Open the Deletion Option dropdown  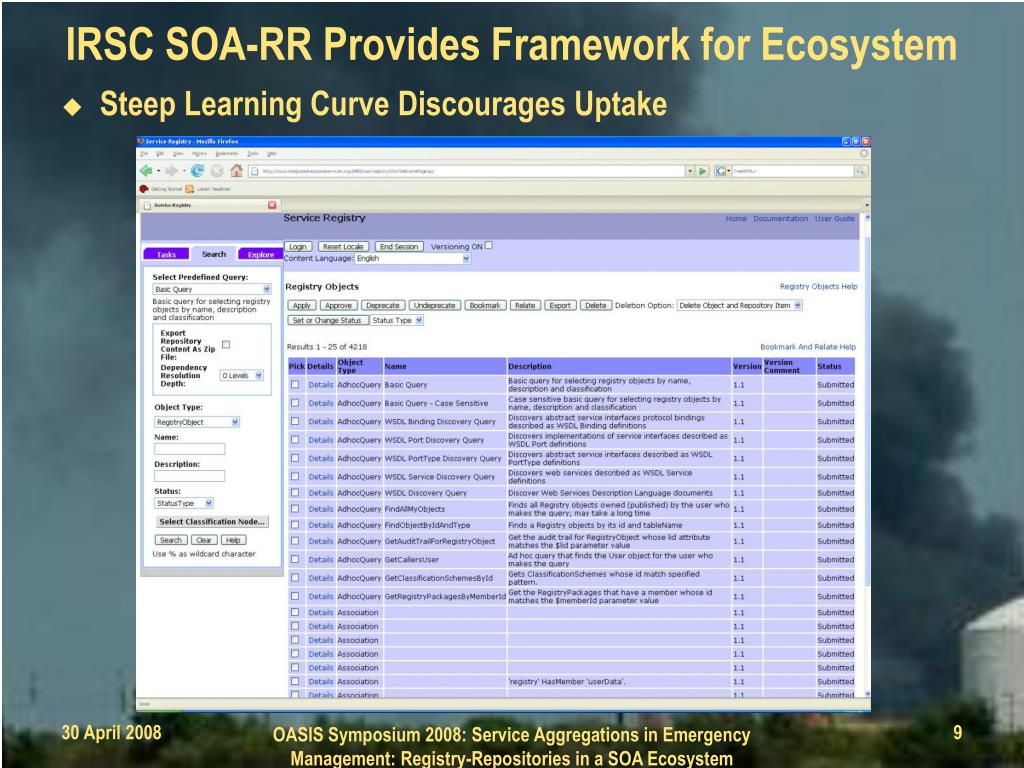click(740, 305)
